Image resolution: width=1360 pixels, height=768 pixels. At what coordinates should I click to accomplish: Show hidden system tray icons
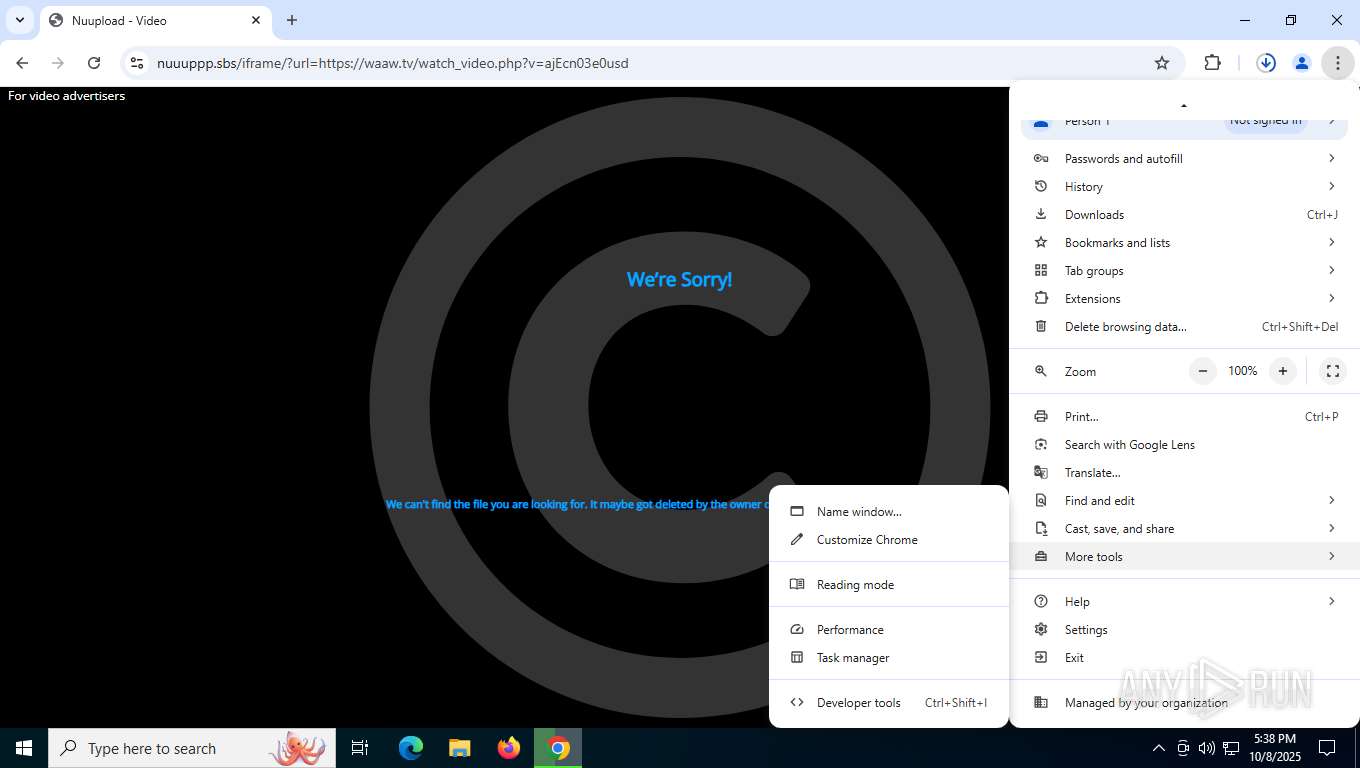click(1159, 748)
